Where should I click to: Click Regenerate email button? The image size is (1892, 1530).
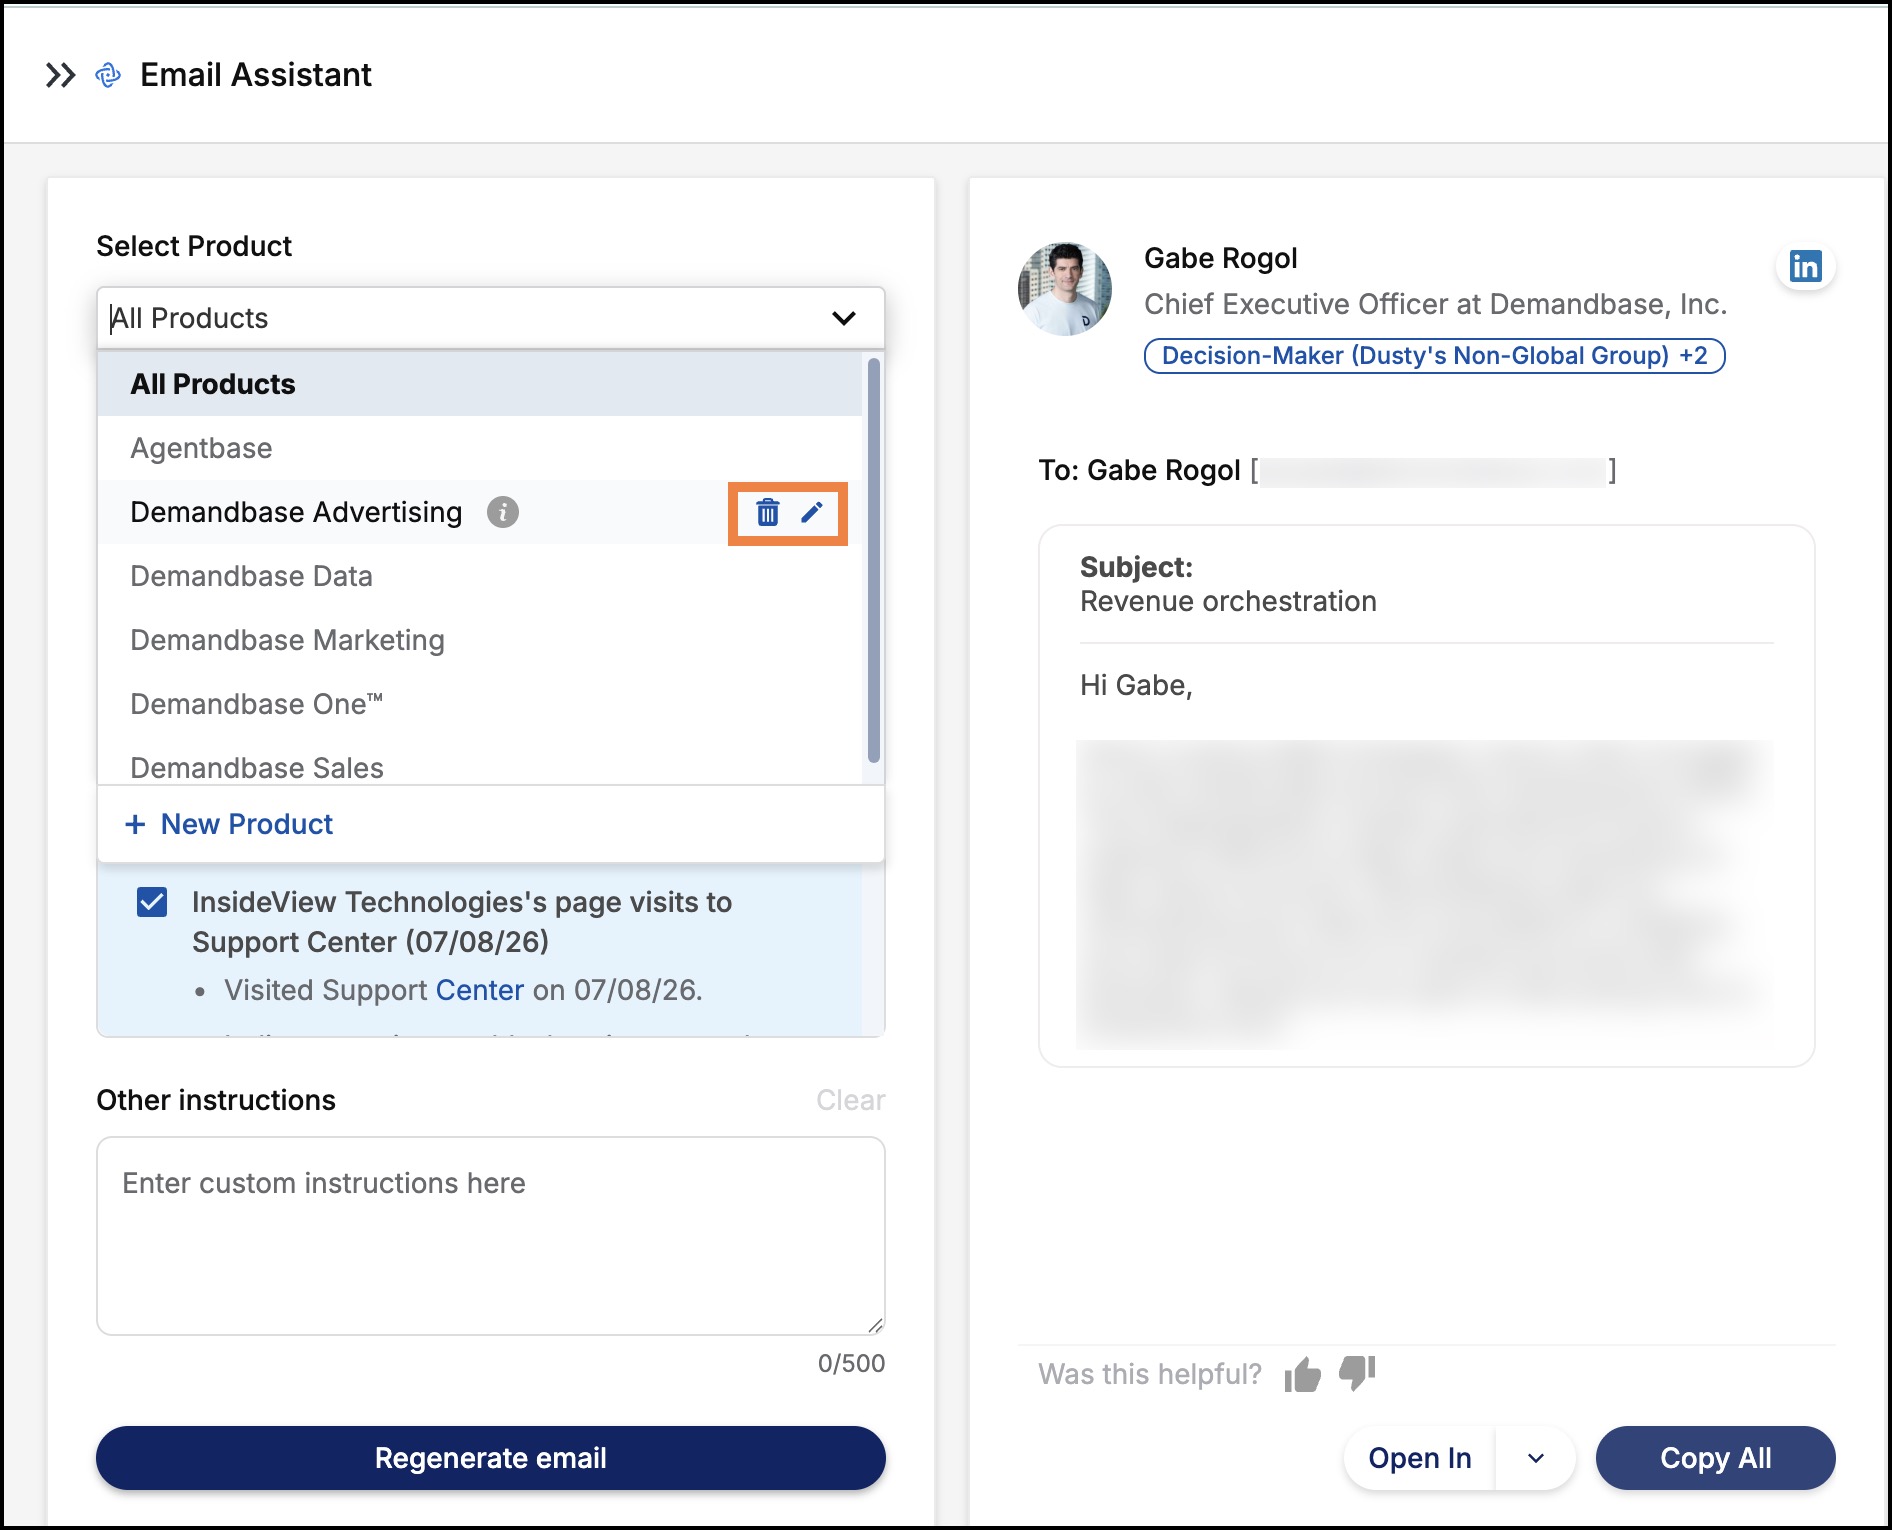491,1458
